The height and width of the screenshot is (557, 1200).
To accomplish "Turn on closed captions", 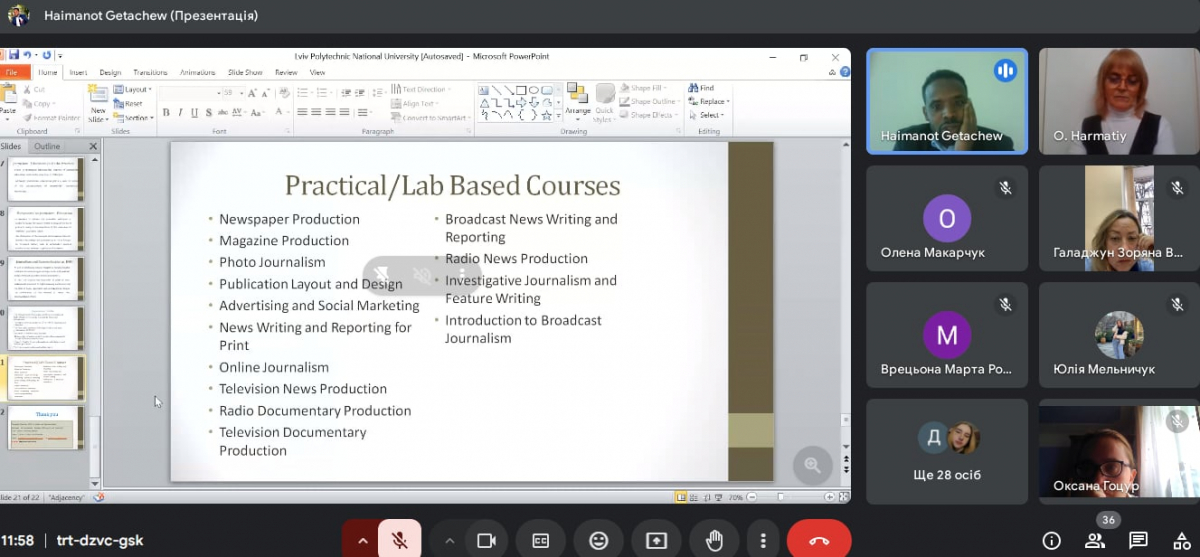I will 541,541.
